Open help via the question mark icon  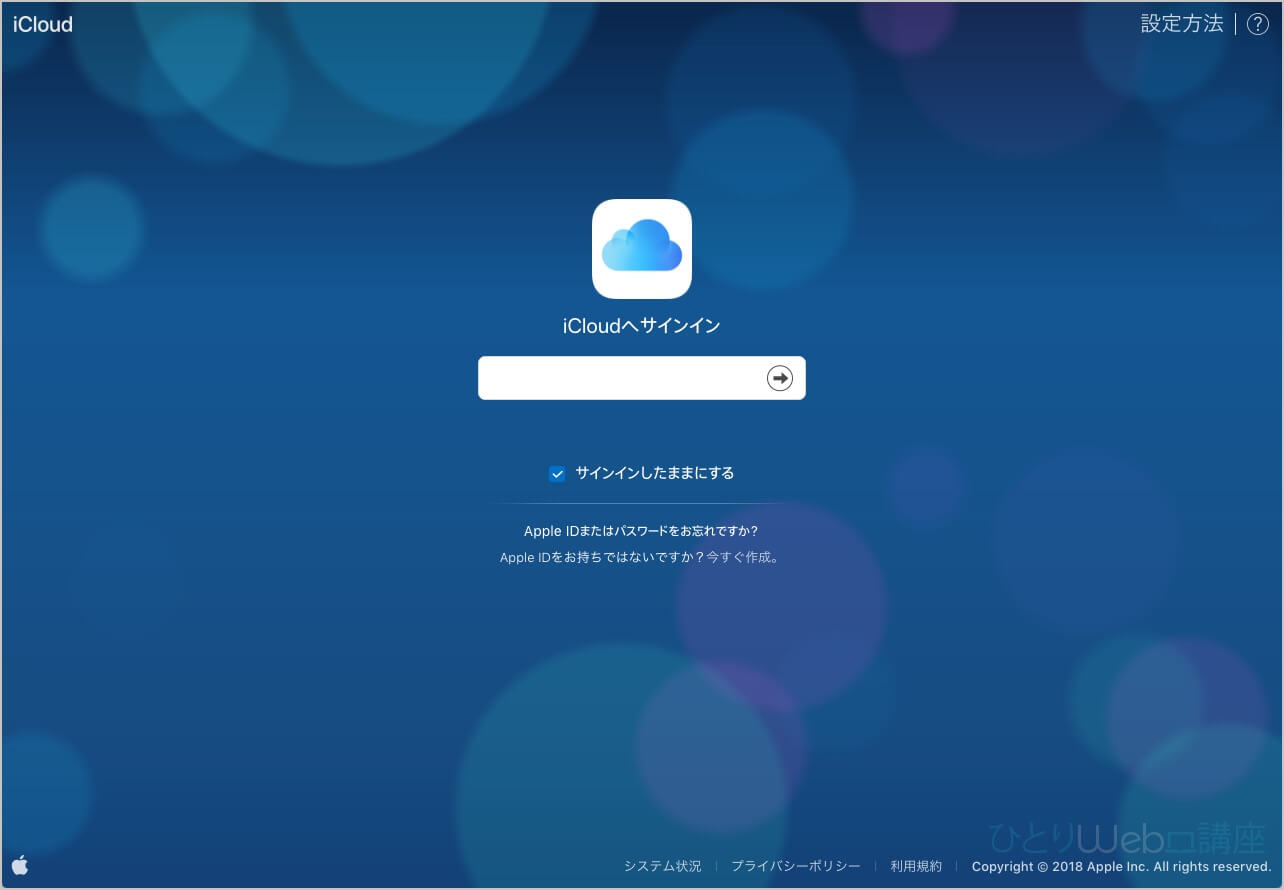coord(1257,25)
